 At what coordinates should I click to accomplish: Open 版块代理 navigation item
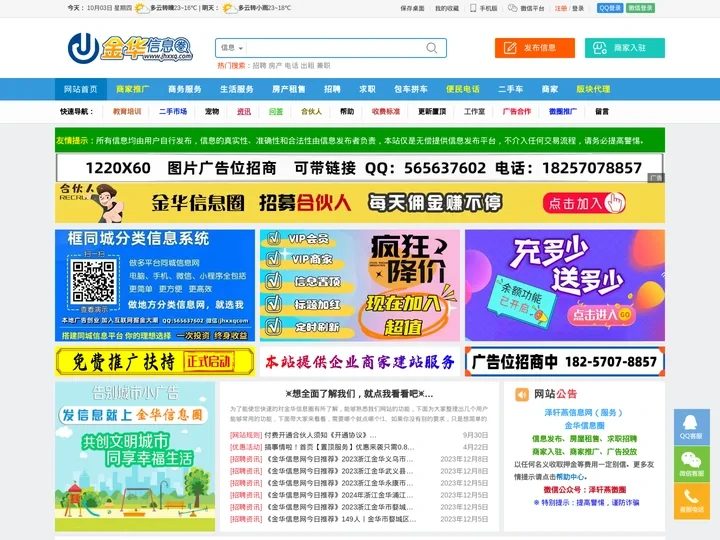click(x=593, y=89)
